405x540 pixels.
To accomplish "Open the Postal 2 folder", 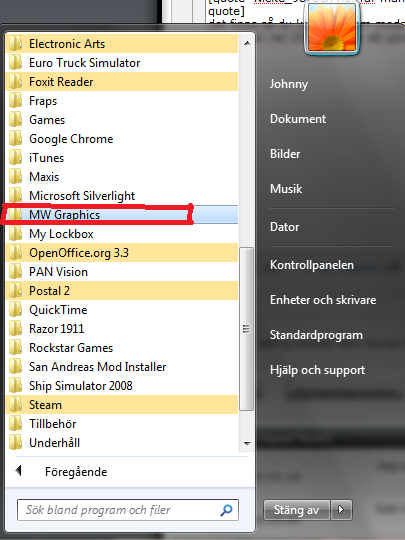I will (122, 291).
